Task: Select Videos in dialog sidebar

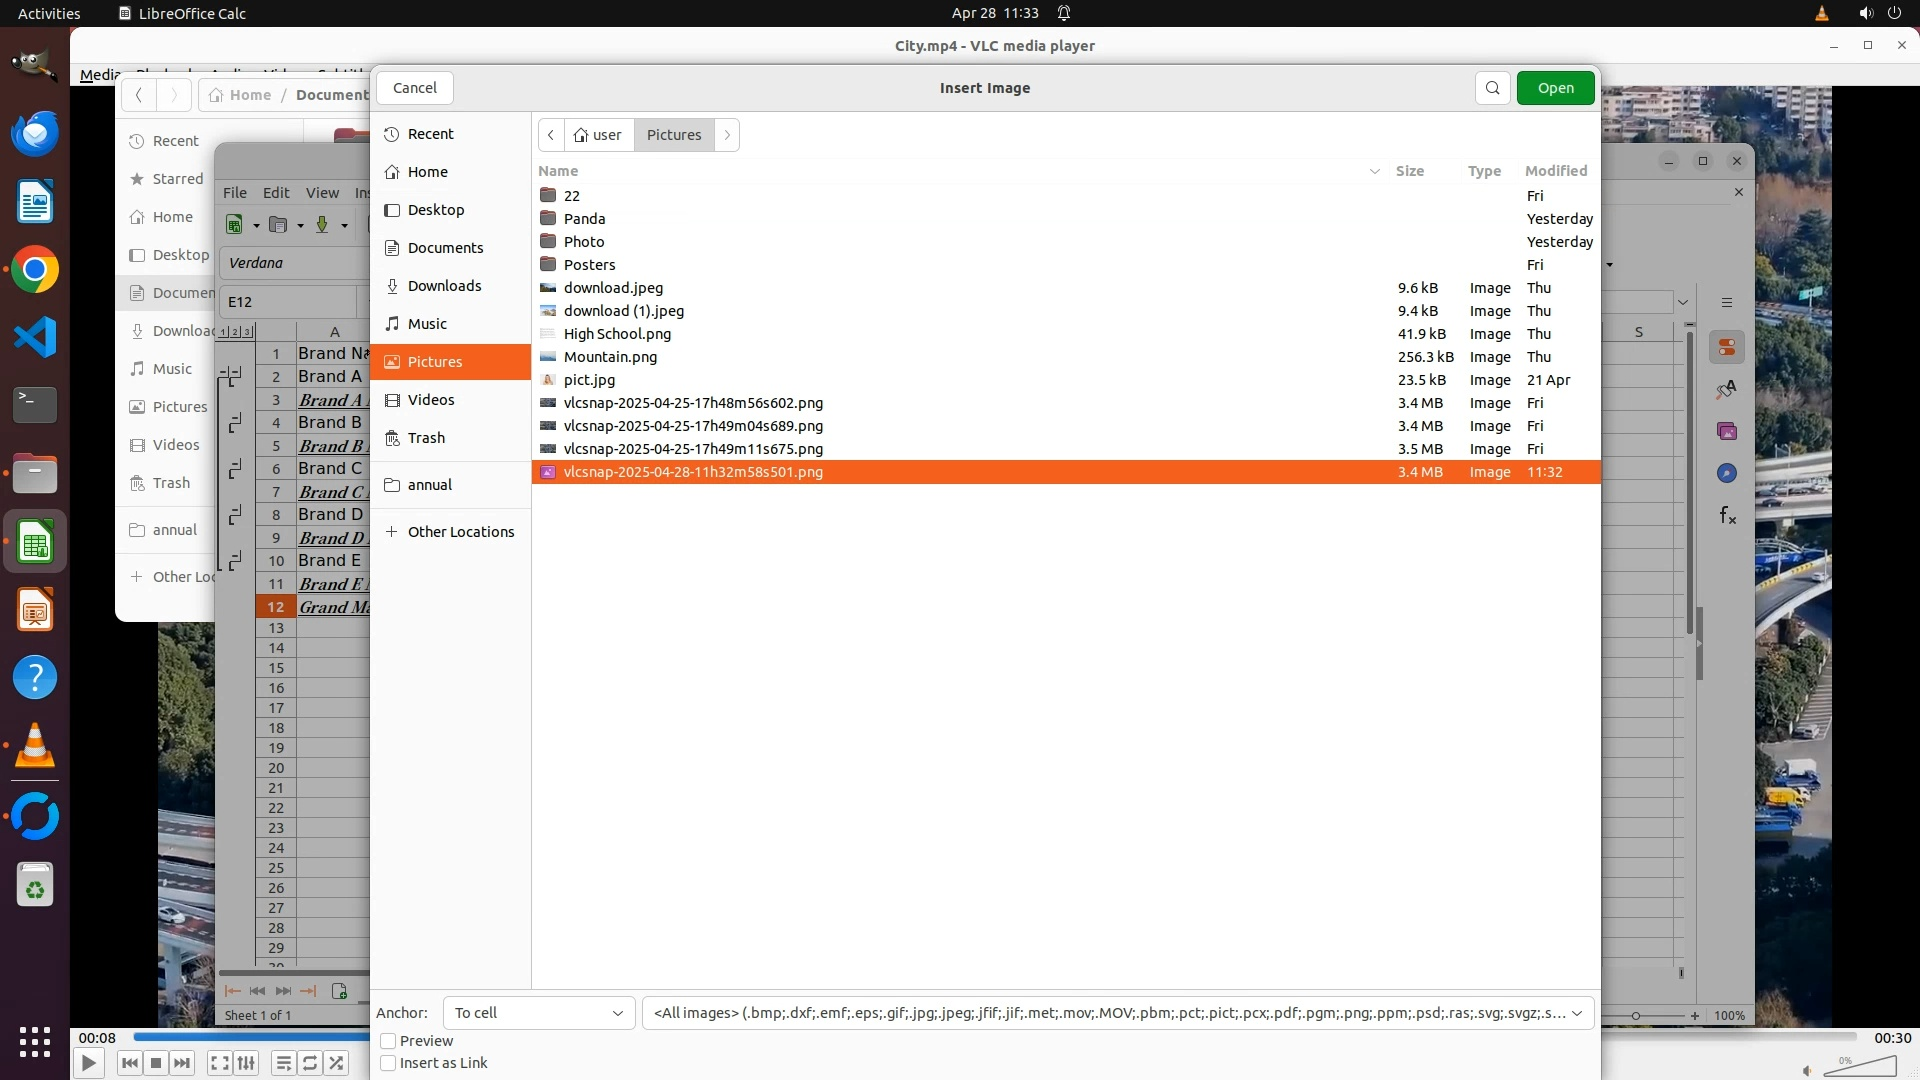Action: tap(431, 400)
